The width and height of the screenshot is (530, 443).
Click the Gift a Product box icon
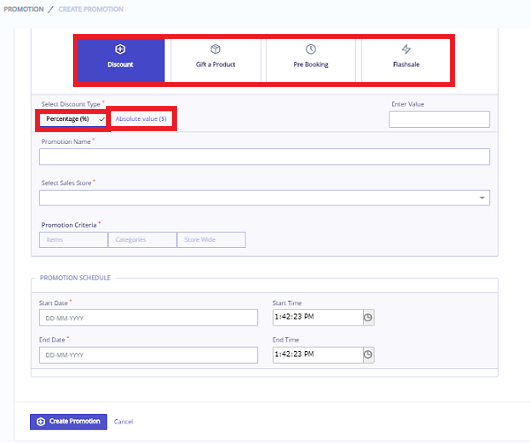coord(215,49)
